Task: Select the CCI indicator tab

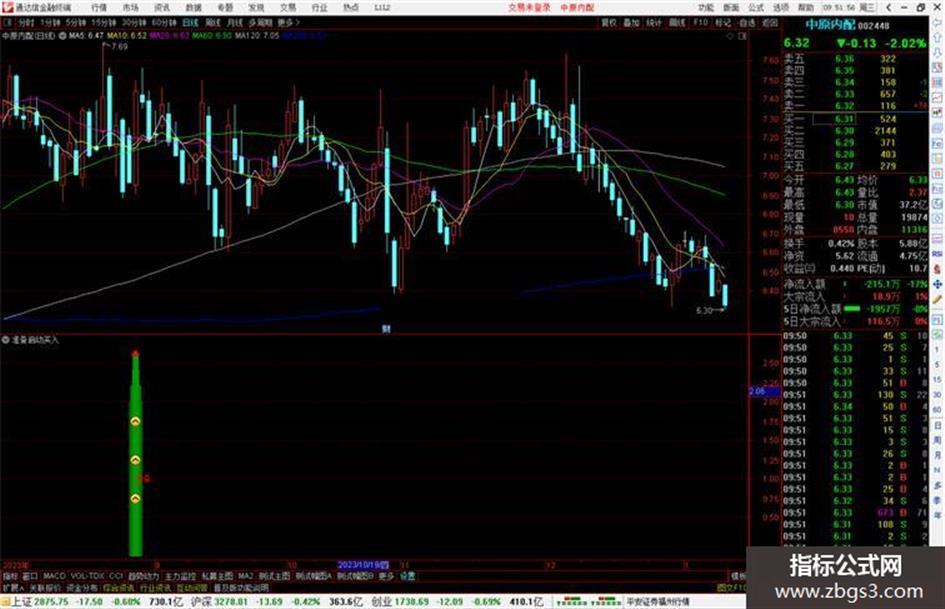Action: pos(116,576)
